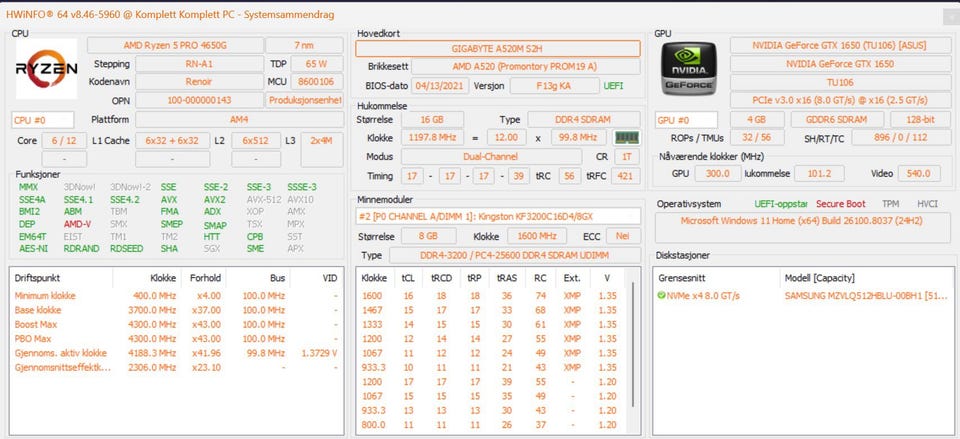
Task: Click the AVX-512 feature flag
Action: (x=263, y=199)
